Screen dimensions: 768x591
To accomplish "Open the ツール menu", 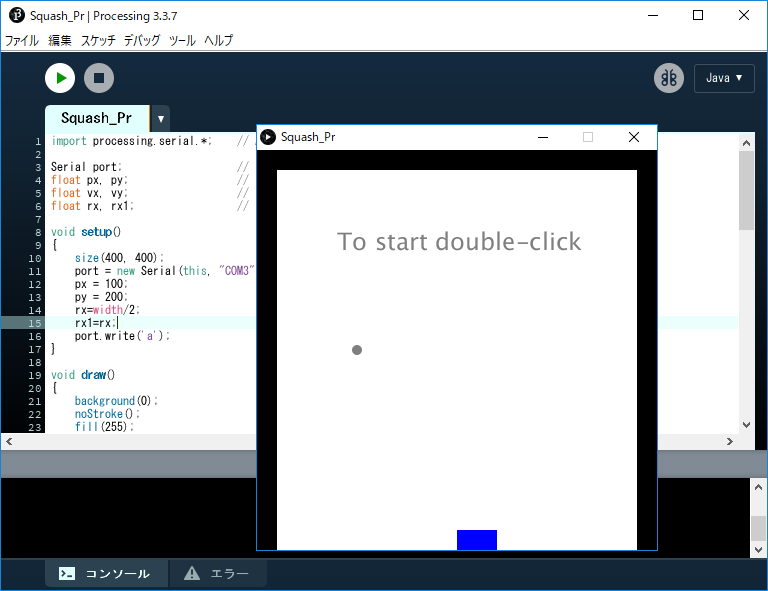I will pyautogui.click(x=182, y=40).
